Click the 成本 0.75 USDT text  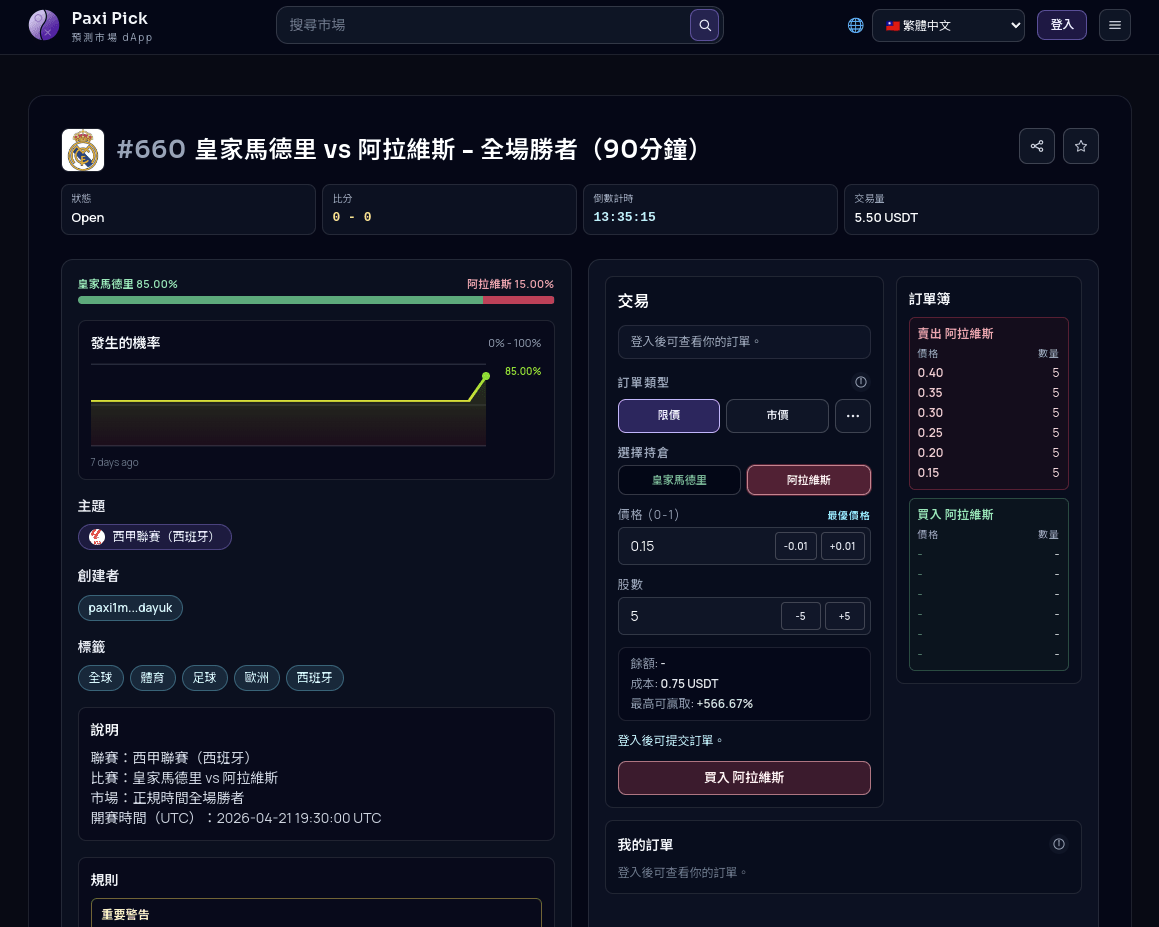pyautogui.click(x=674, y=684)
